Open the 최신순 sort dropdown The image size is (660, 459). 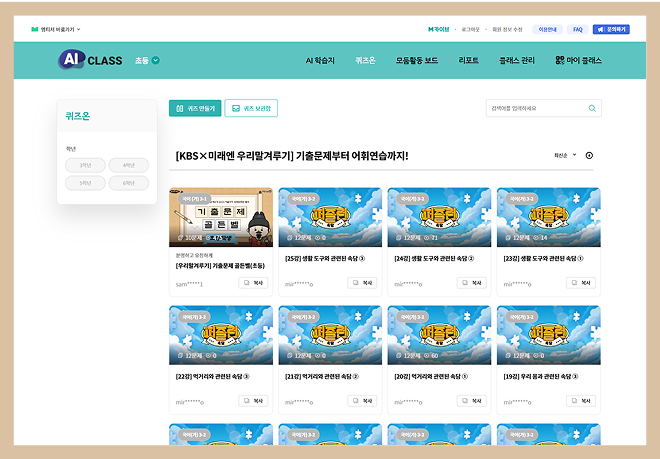click(565, 155)
